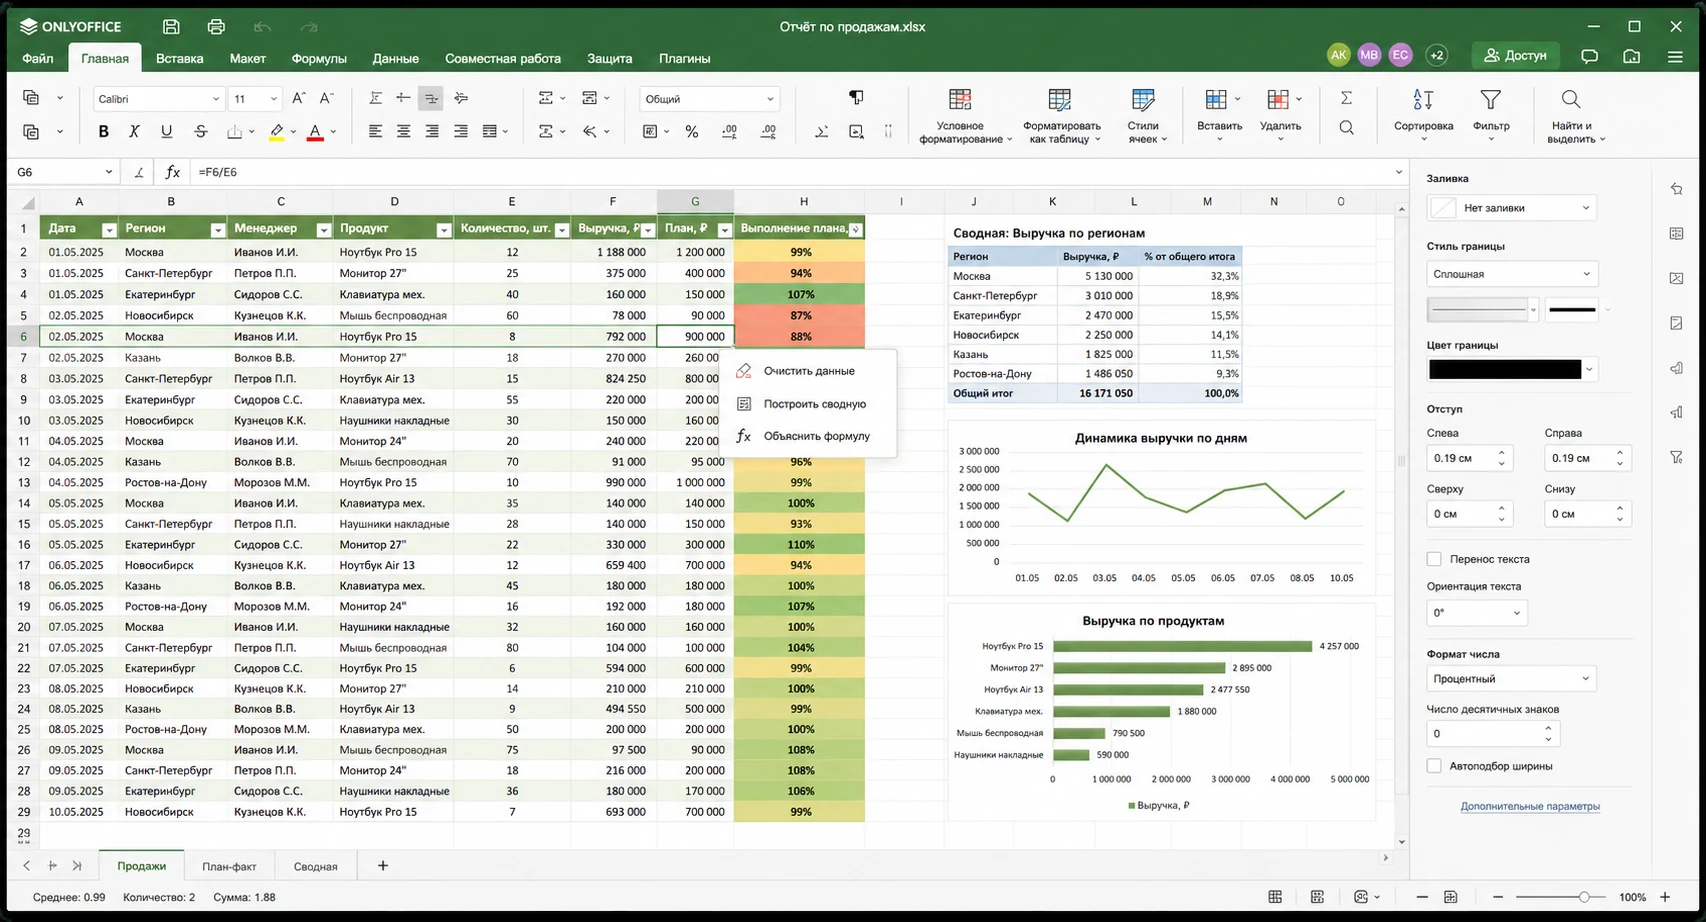Apply Strikethrough formatting
This screenshot has width=1706, height=922.
[x=200, y=131]
